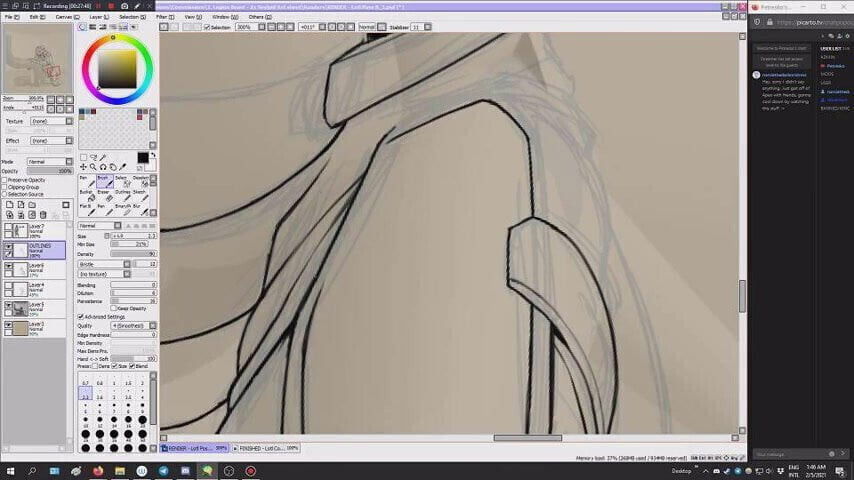This screenshot has width=854, height=480.
Task: Toggle pressure Size checkbox
Action: 114,366
